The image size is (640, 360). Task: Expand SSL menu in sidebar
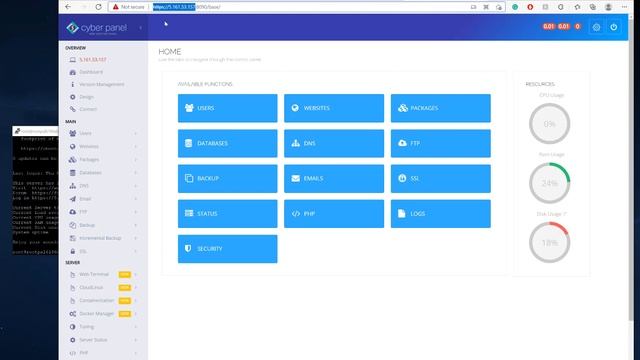[x=102, y=251]
